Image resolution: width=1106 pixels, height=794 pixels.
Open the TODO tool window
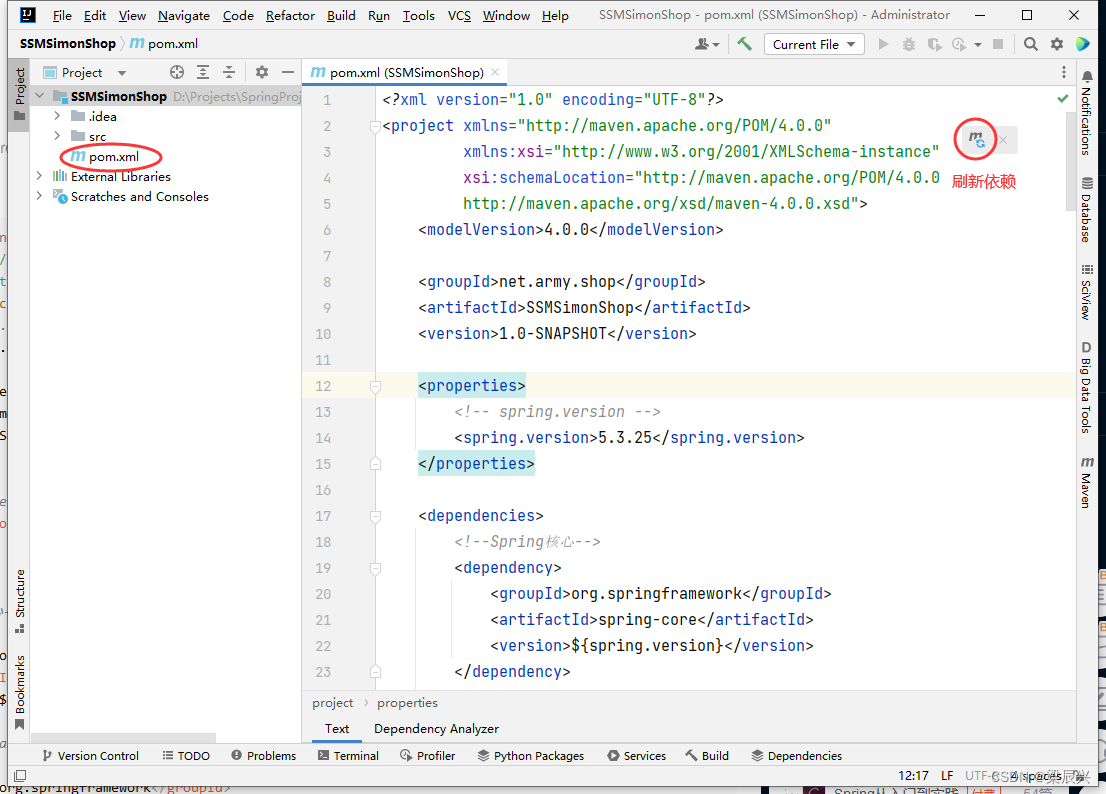point(186,755)
